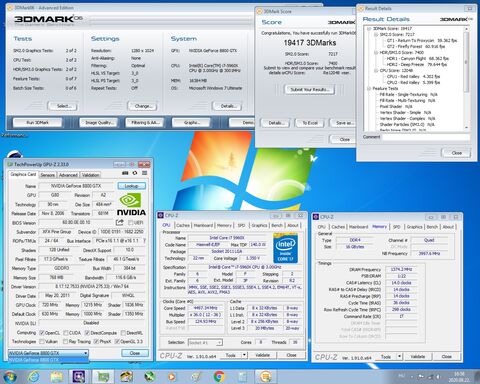This screenshot has width=480, height=384.
Task: Open the Bench tab in right CPU-Z
Action: [432, 227]
